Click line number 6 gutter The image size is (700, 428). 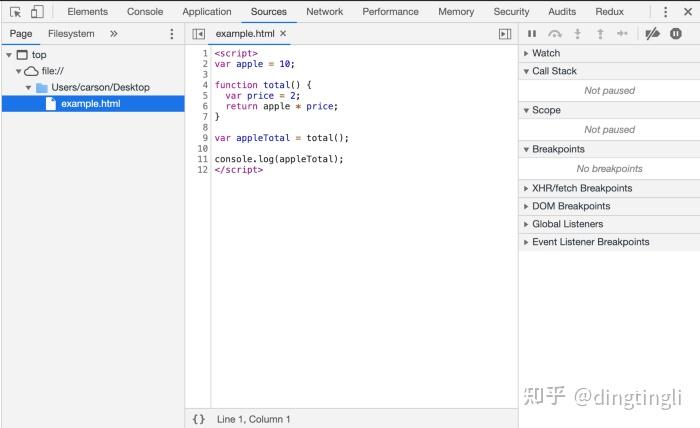205,106
